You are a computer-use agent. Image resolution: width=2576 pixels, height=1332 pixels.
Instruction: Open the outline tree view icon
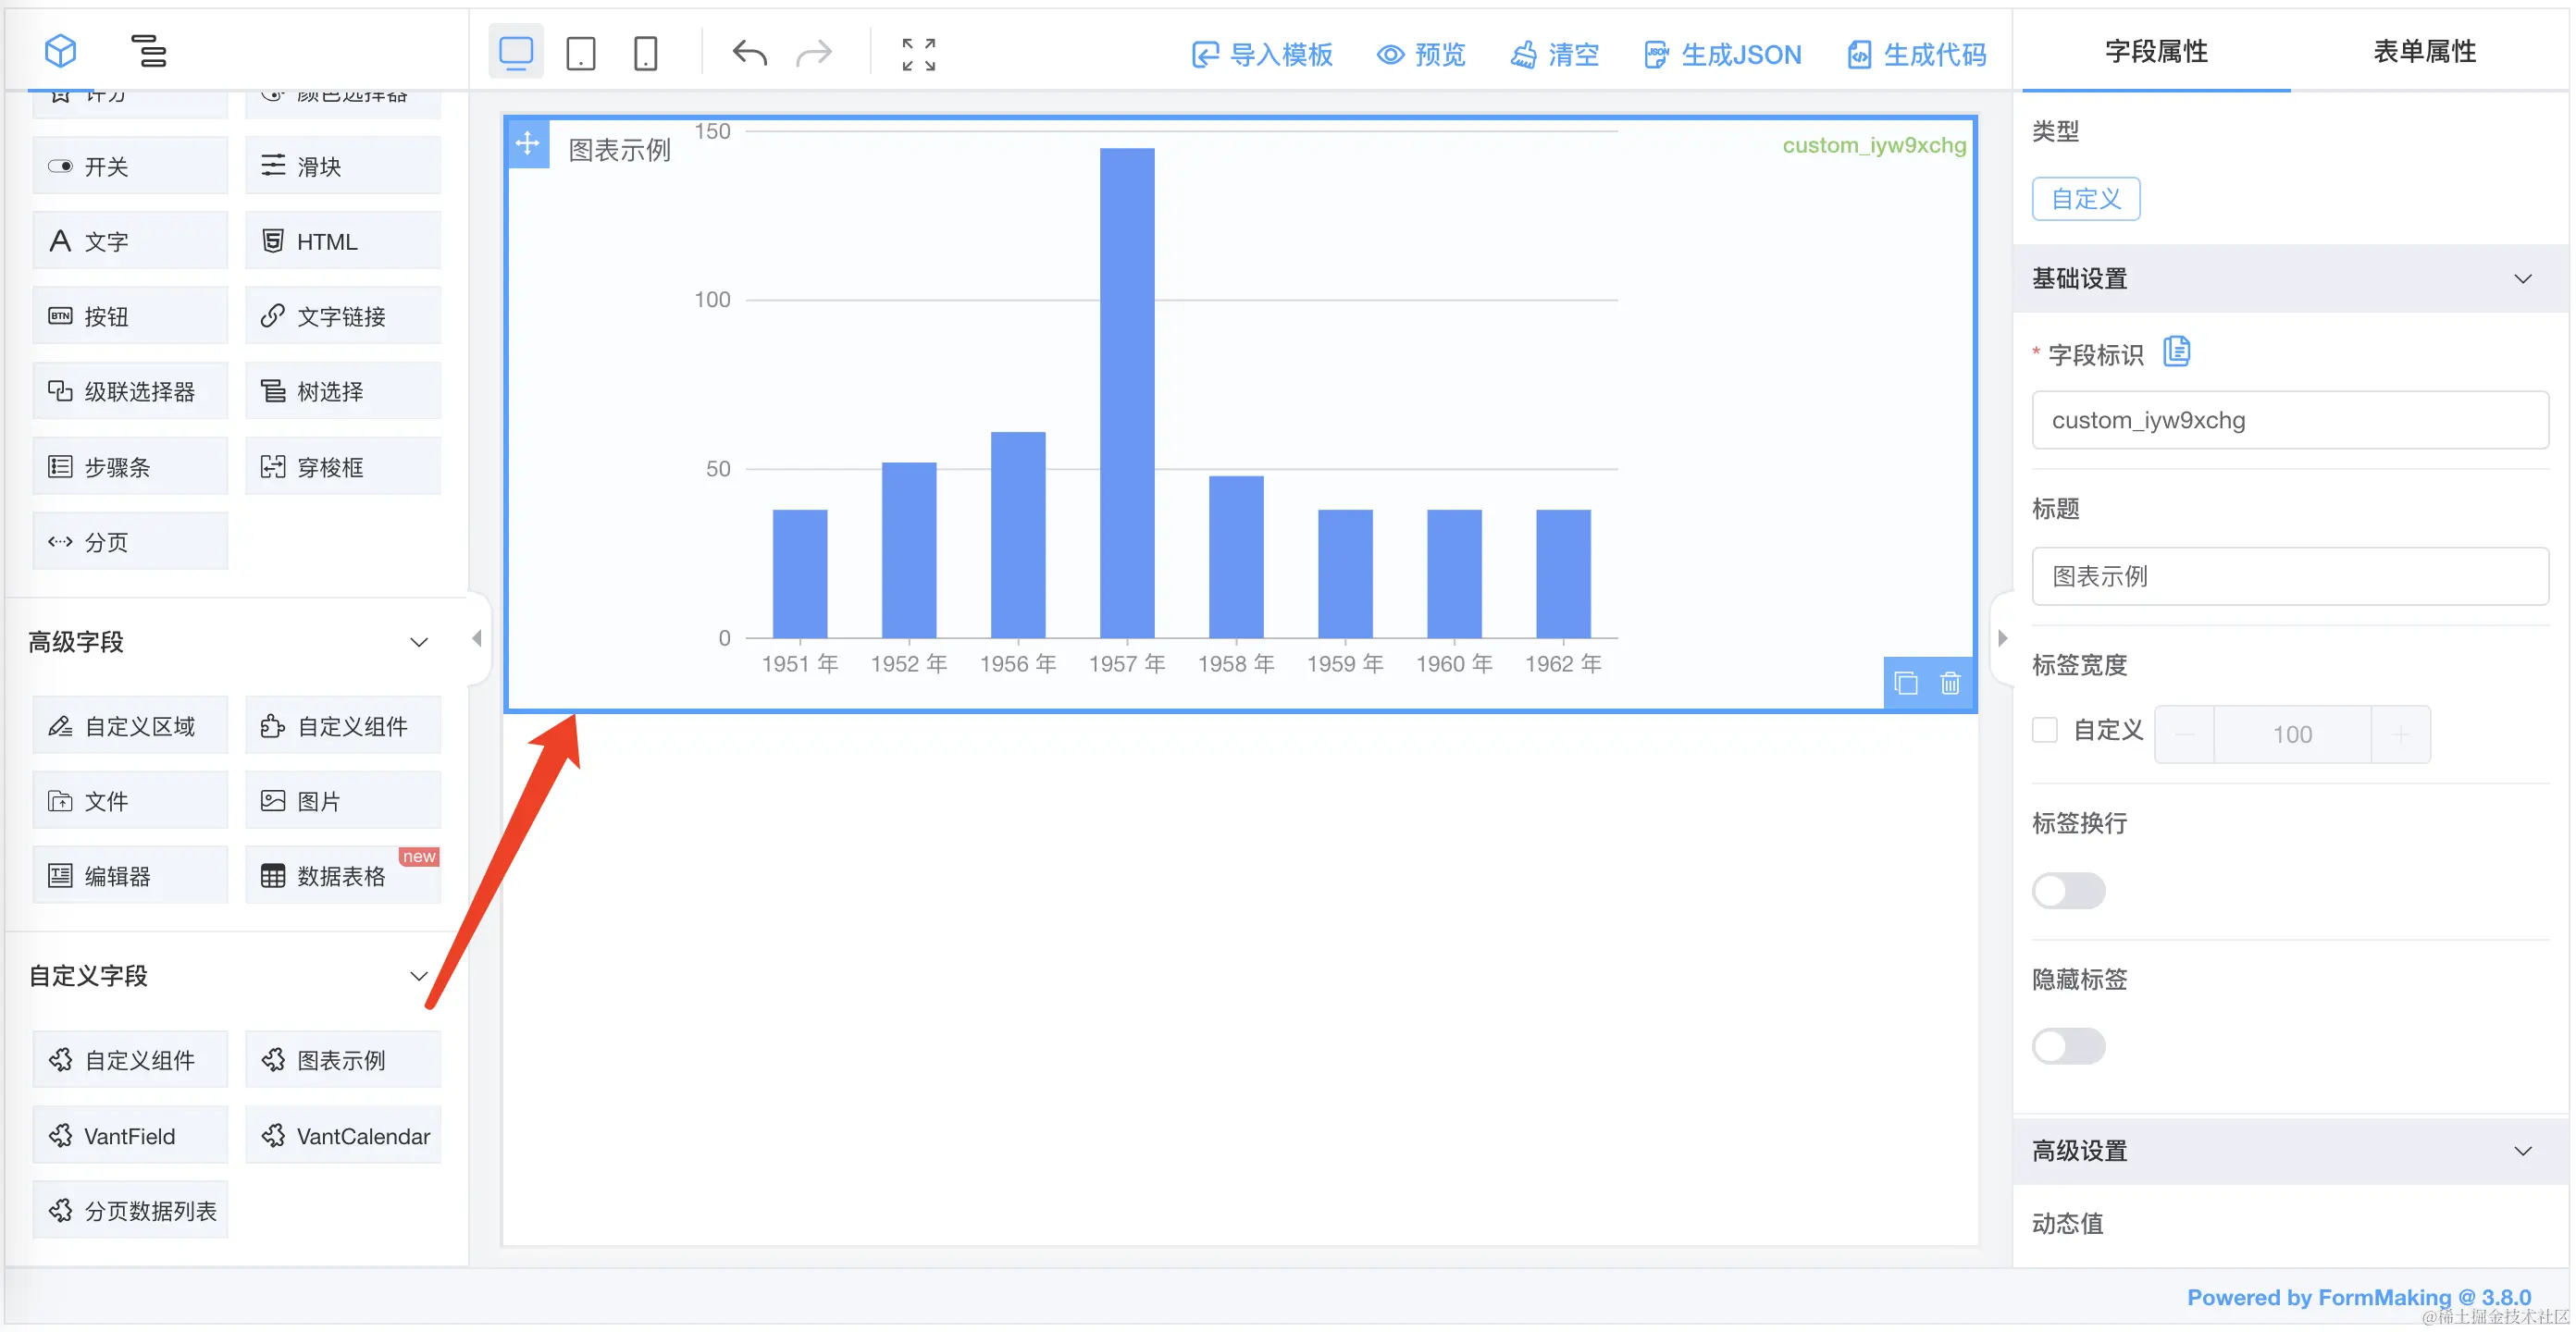click(148, 51)
